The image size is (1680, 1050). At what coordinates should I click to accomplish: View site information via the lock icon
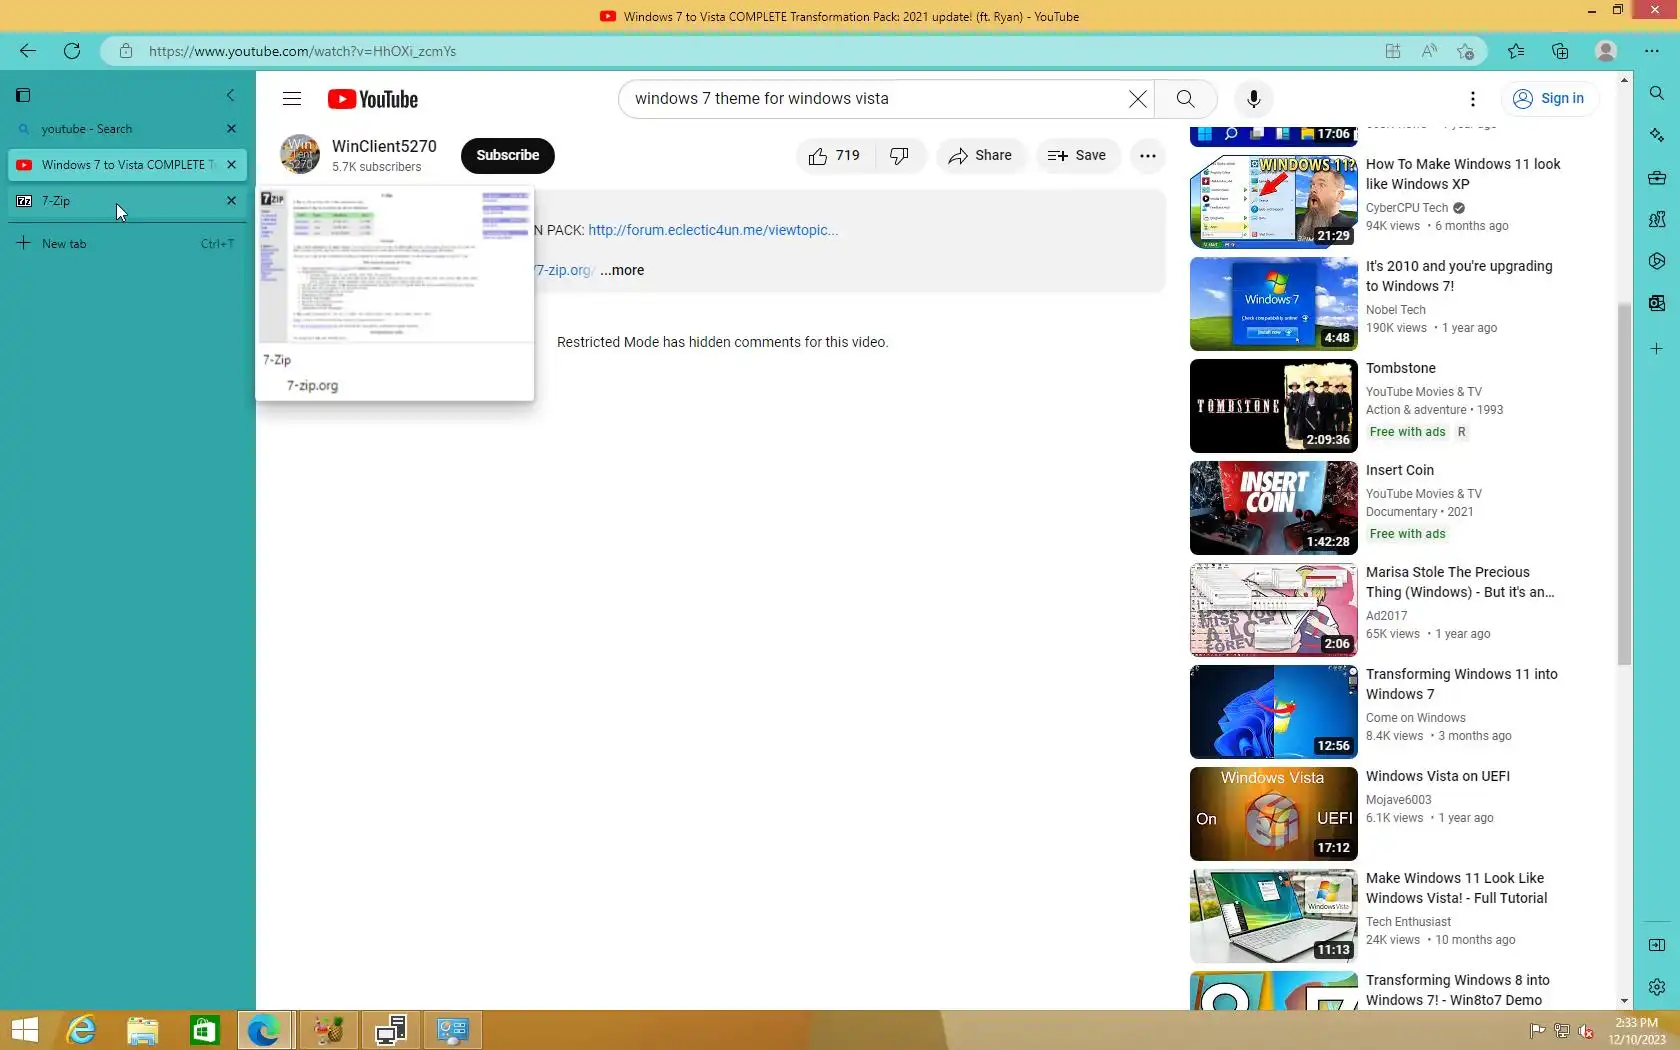coord(126,51)
